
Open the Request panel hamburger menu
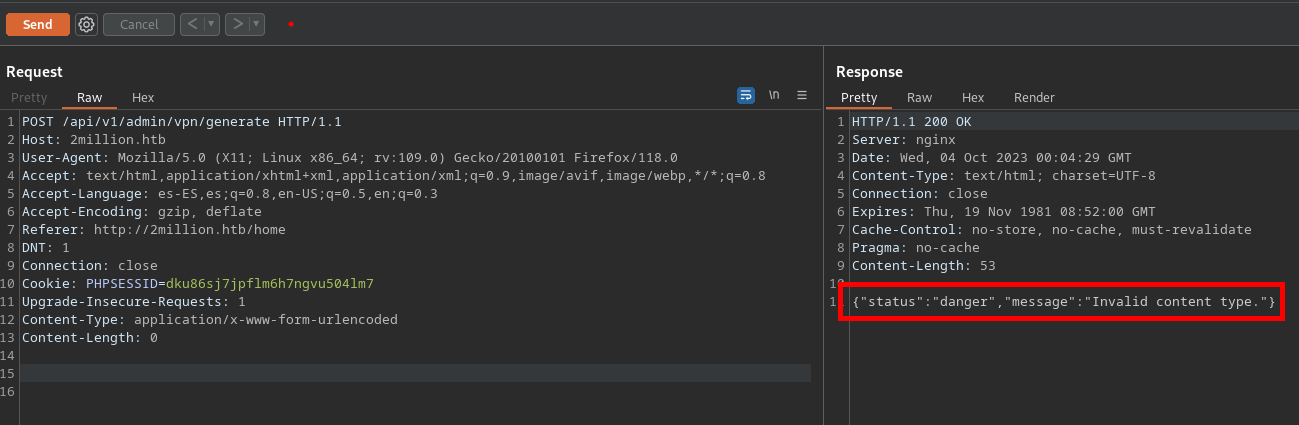click(802, 96)
